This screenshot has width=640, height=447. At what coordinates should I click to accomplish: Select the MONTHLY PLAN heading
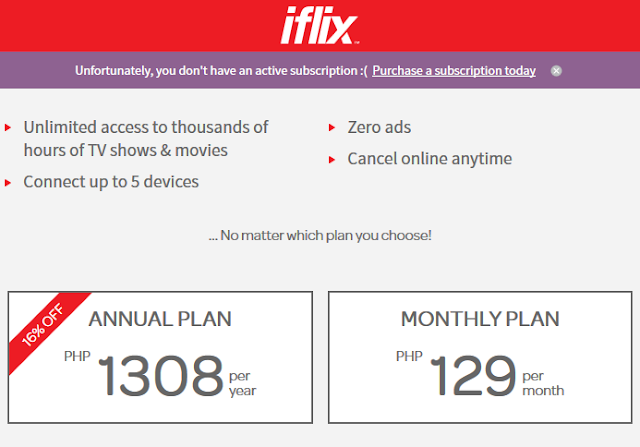pos(480,320)
